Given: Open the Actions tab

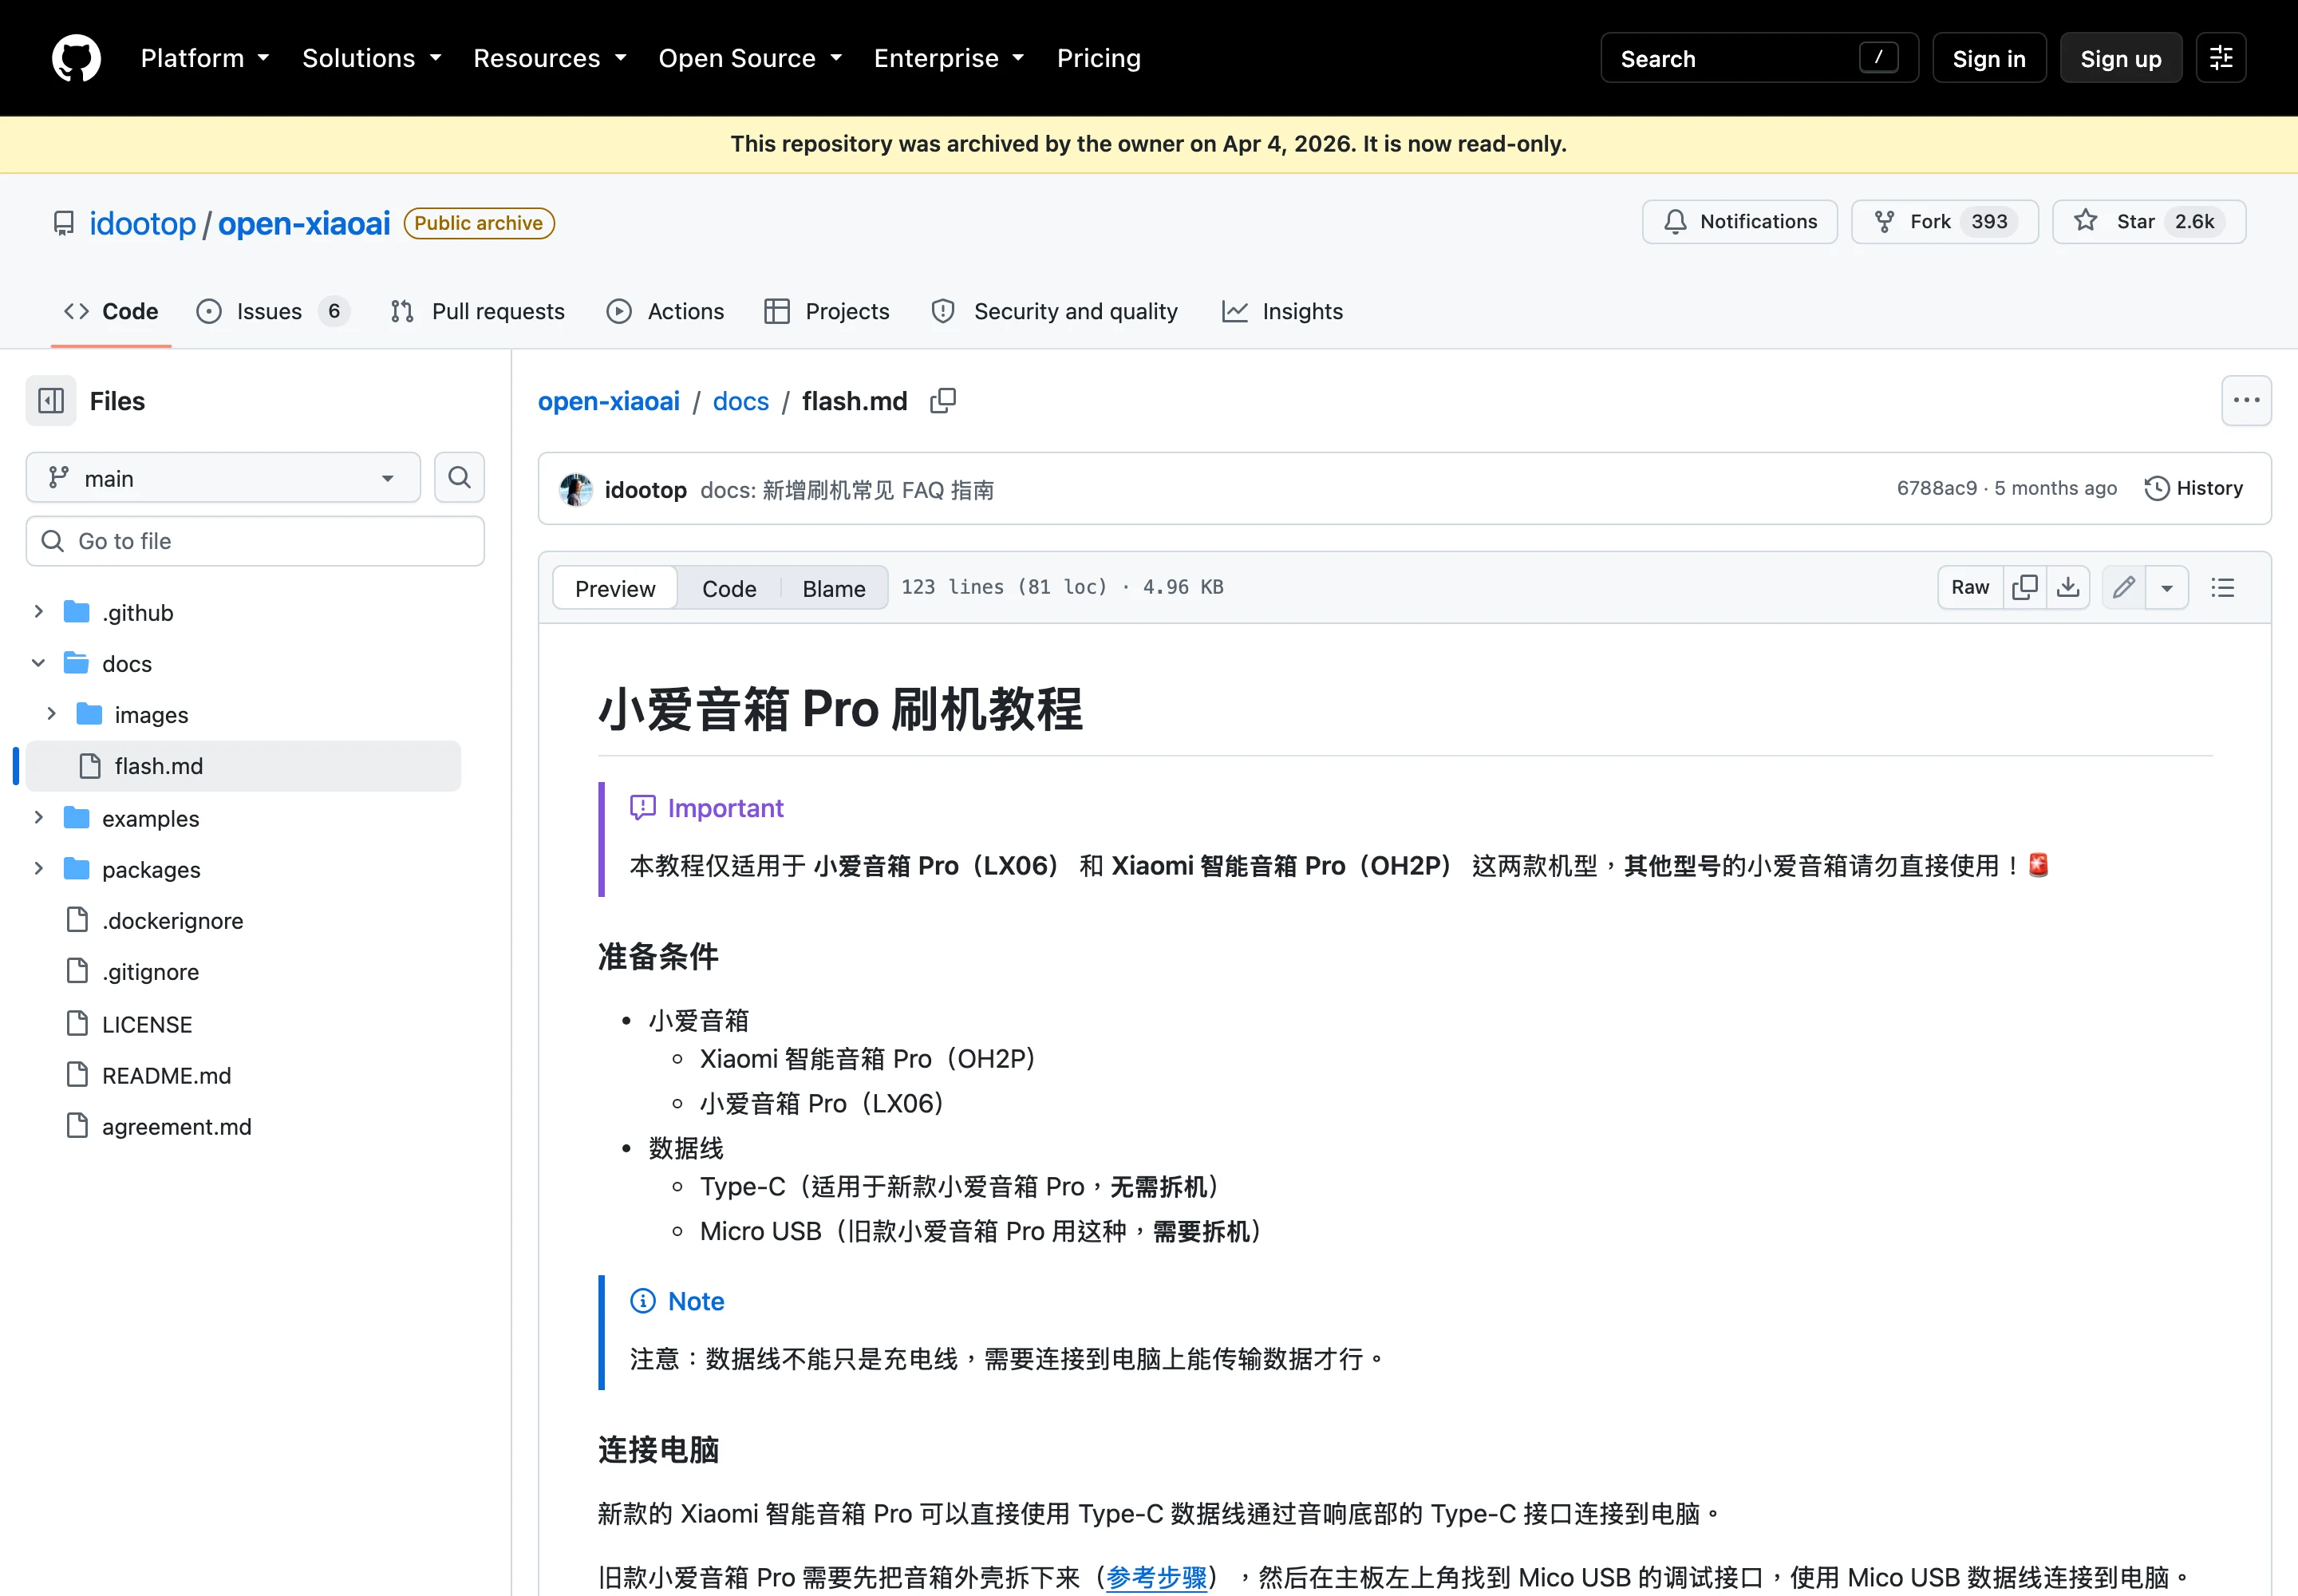Looking at the screenshot, I should pos(665,312).
